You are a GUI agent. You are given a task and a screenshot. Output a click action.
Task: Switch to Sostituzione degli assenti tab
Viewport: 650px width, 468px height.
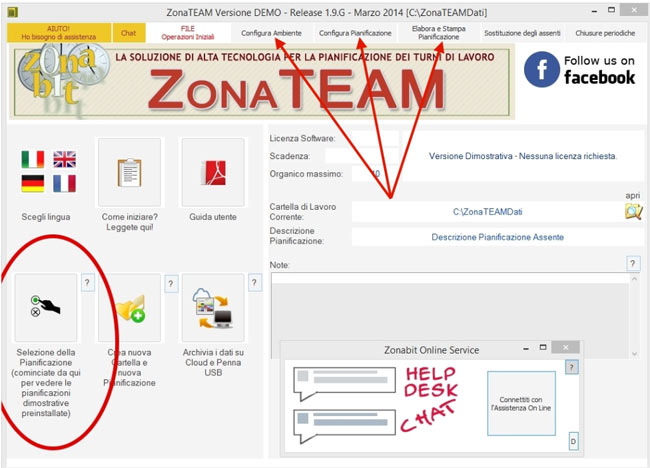522,33
